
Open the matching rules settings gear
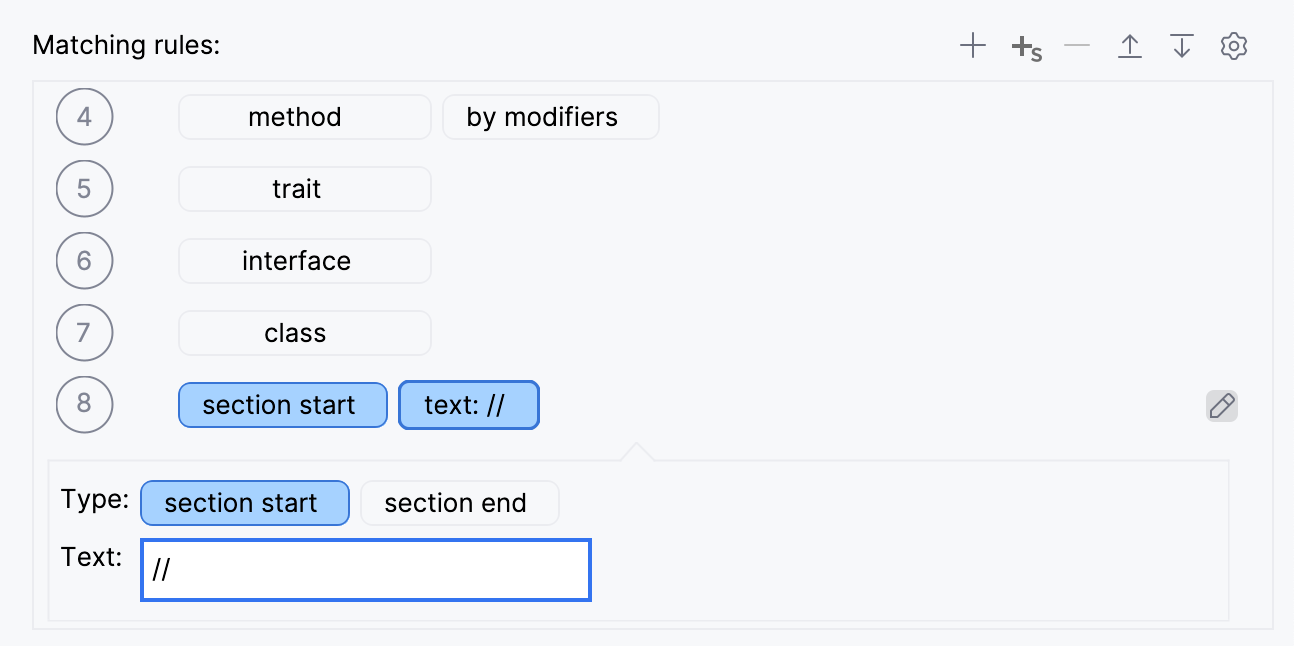pyautogui.click(x=1233, y=45)
